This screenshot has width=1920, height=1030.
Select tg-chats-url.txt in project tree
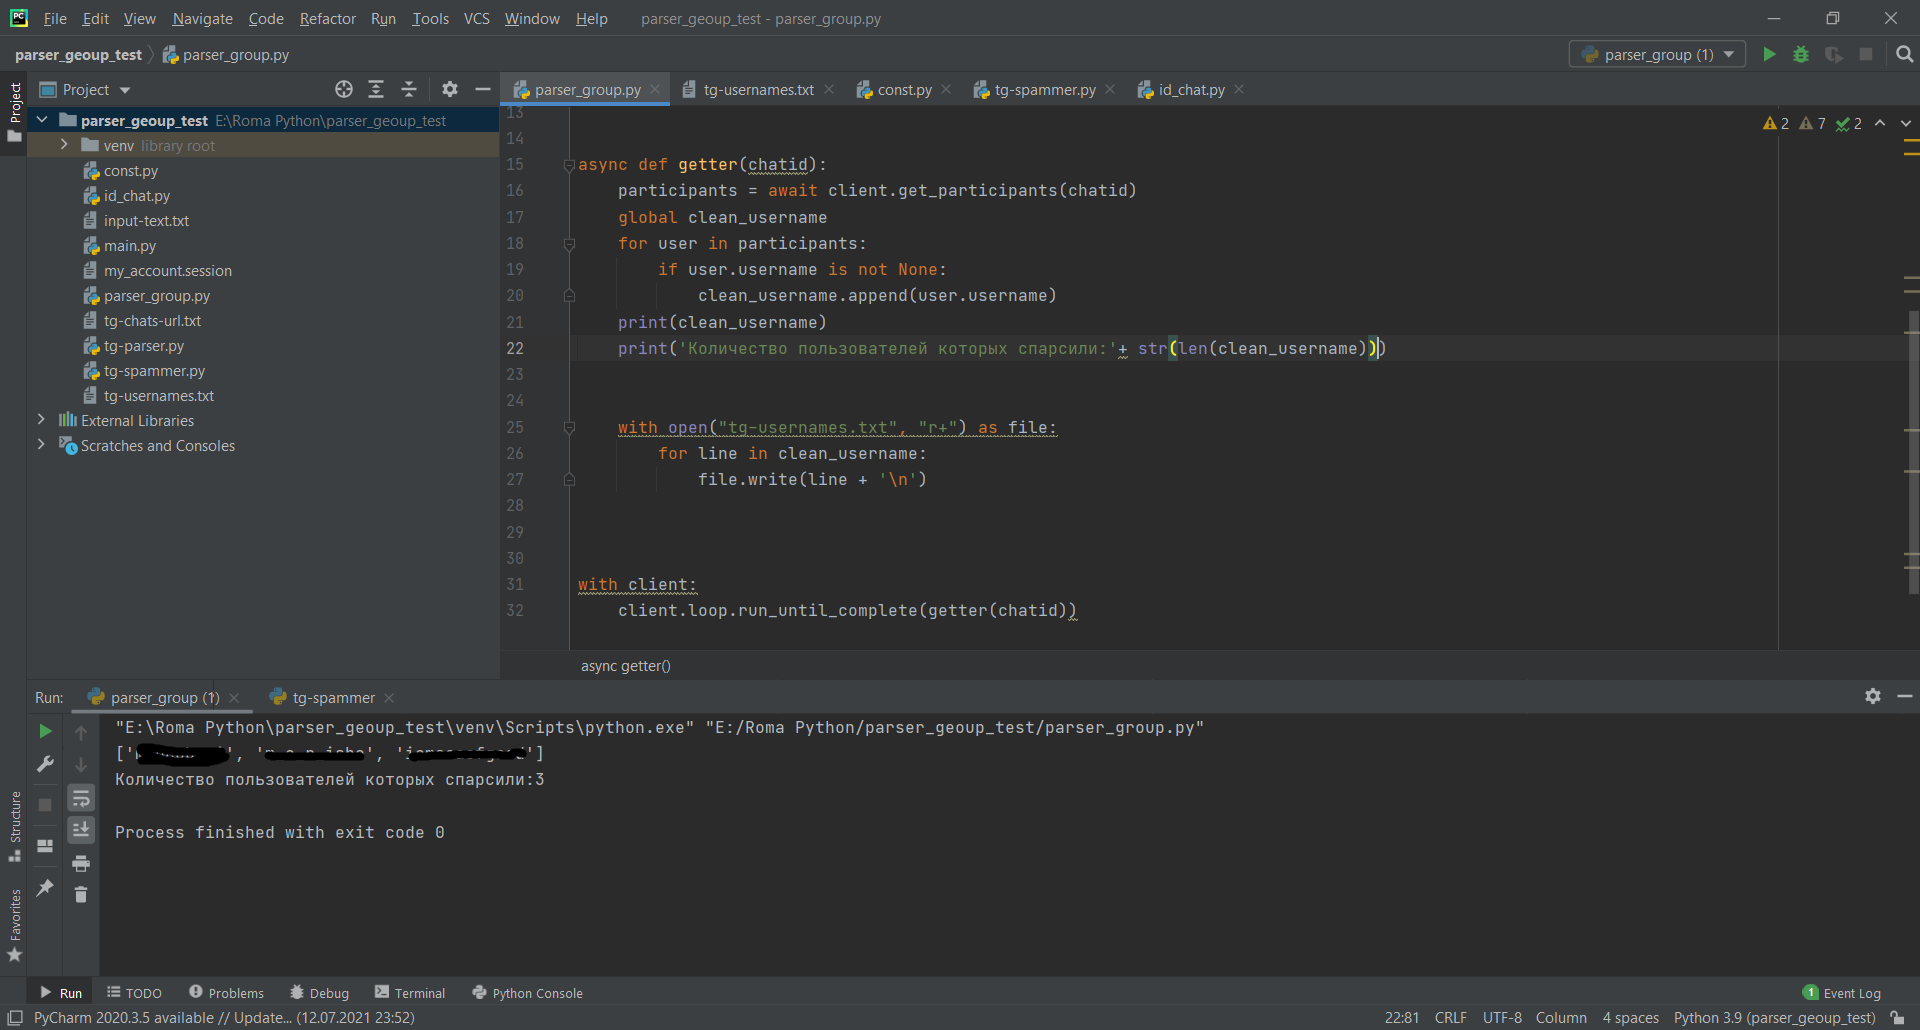coord(152,320)
